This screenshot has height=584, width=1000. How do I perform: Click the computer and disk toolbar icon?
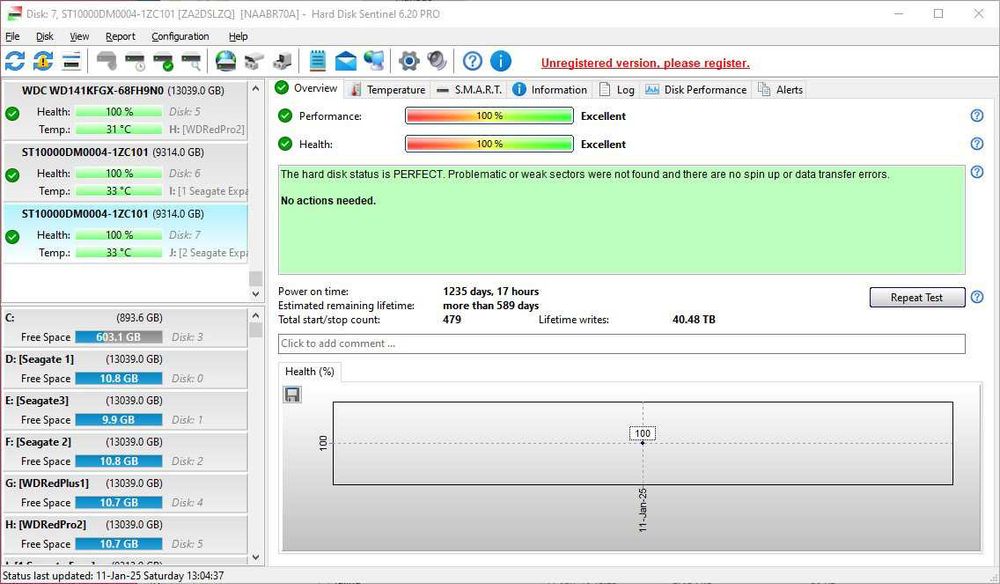[282, 61]
